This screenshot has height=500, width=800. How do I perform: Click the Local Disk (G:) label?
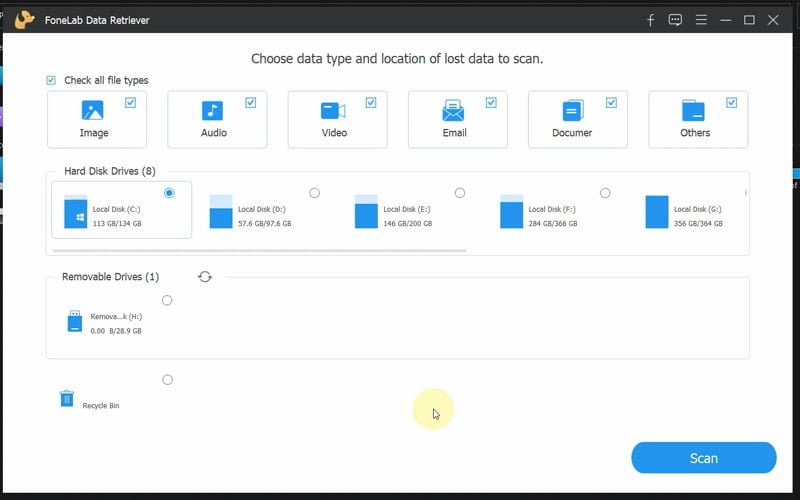tap(698, 209)
